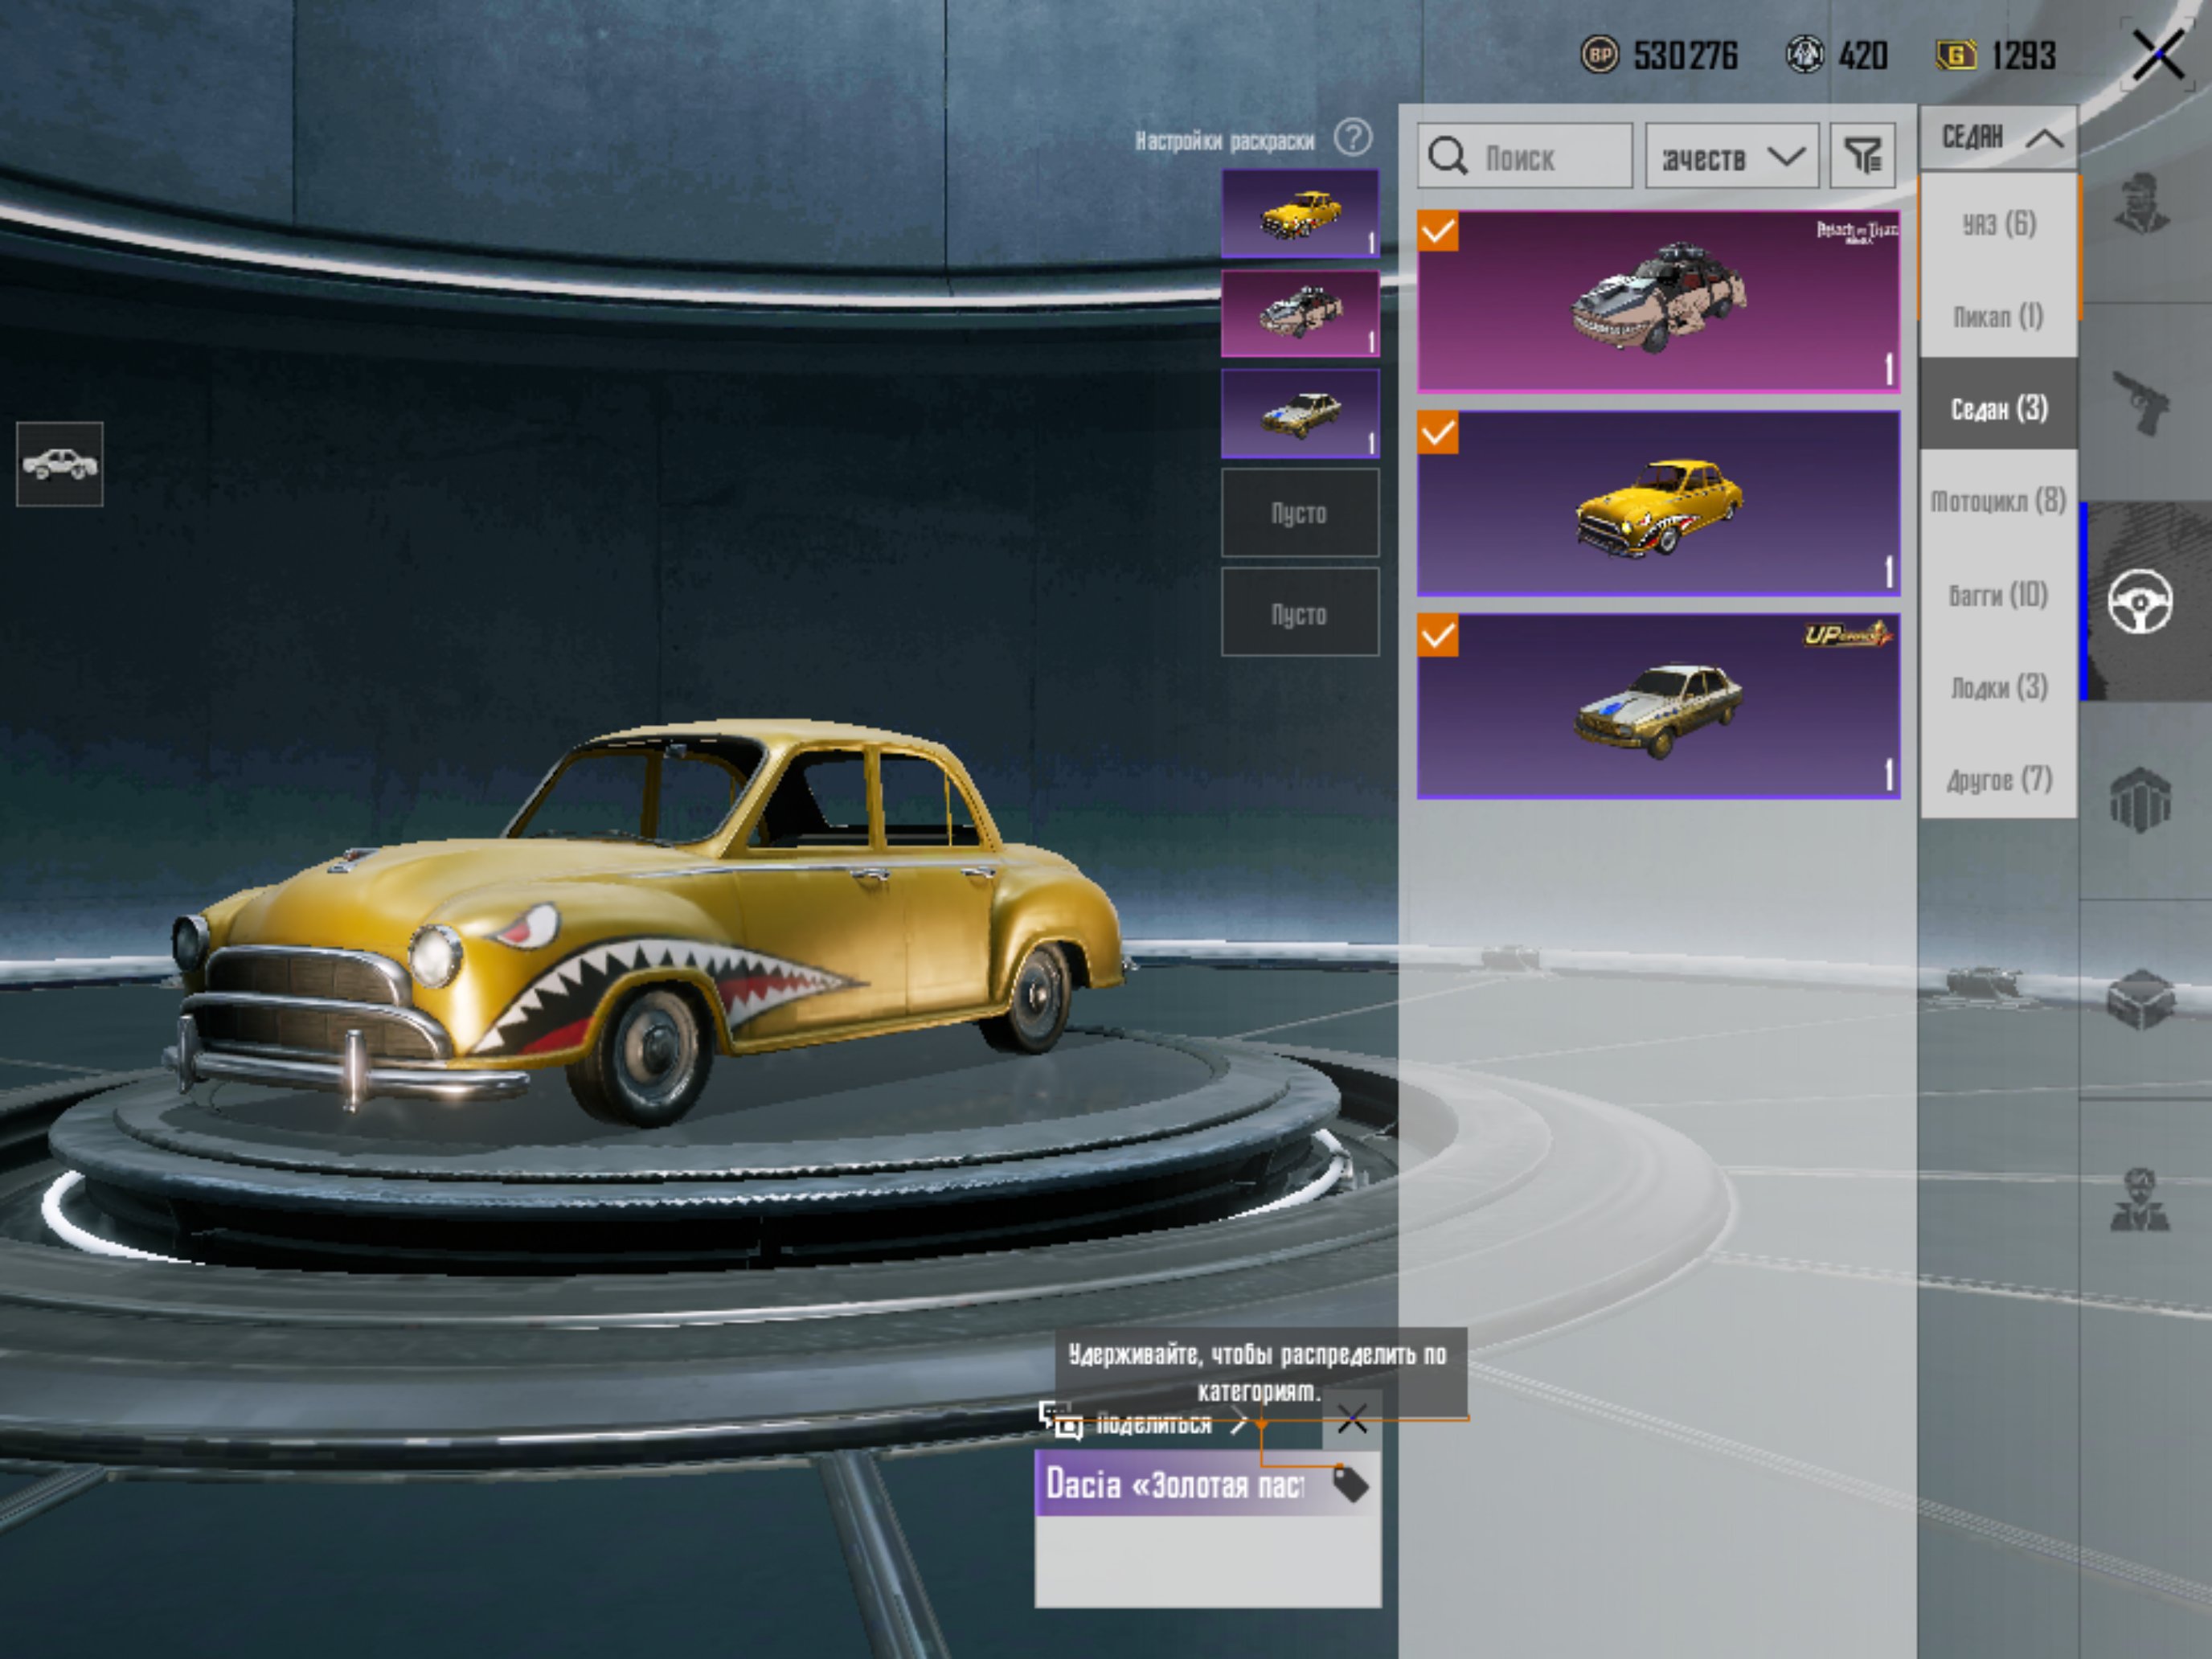Close the garage screen with X
The width and height of the screenshot is (2212, 1659).
point(2158,54)
